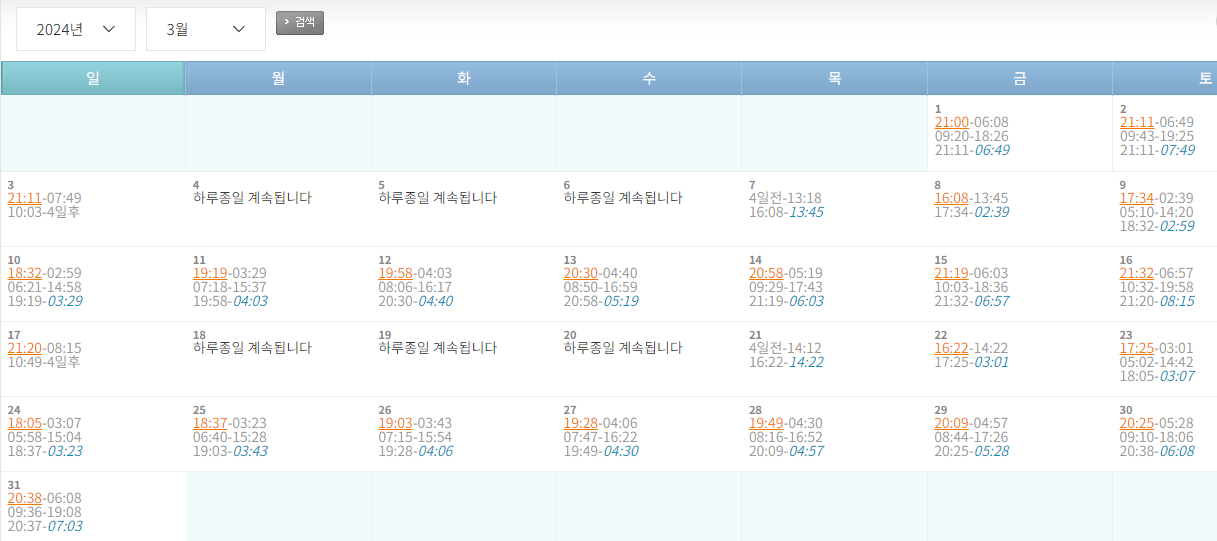Click '06:21-14:58' on March 10
The image size is (1217, 541).
click(x=44, y=287)
